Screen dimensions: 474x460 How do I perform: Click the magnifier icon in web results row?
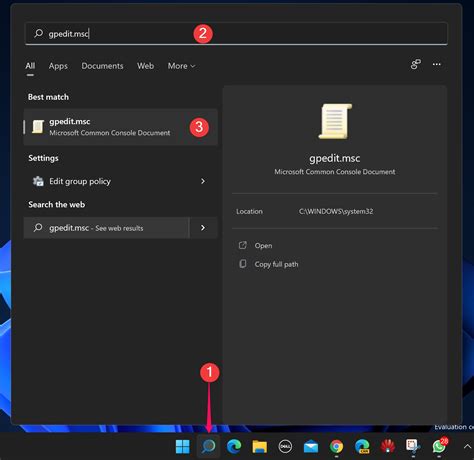(38, 228)
